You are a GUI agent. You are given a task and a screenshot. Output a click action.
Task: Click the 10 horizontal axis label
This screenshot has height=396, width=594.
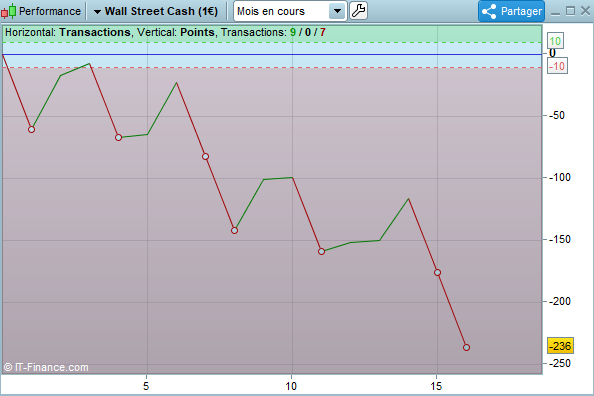[291, 386]
